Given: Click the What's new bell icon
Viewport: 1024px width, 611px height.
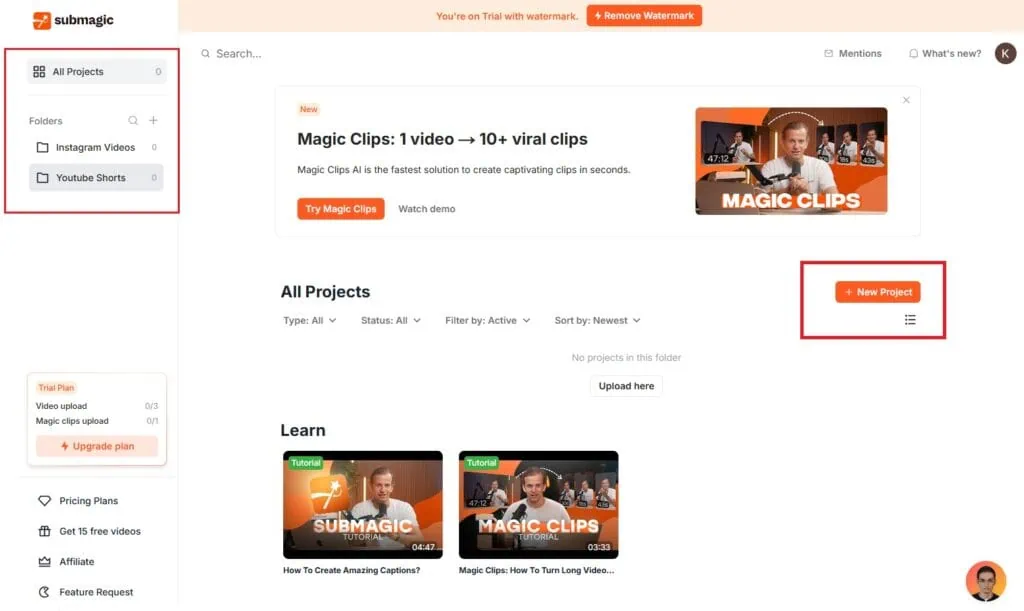Looking at the screenshot, I should (x=913, y=54).
